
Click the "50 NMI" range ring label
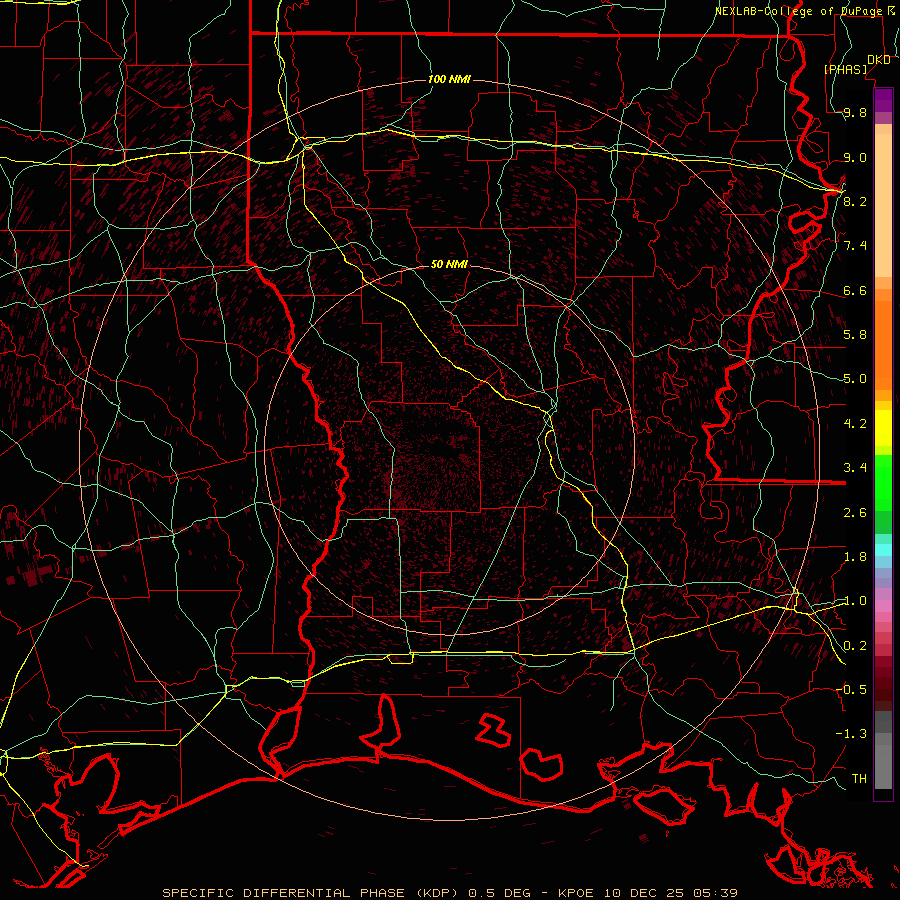click(449, 264)
